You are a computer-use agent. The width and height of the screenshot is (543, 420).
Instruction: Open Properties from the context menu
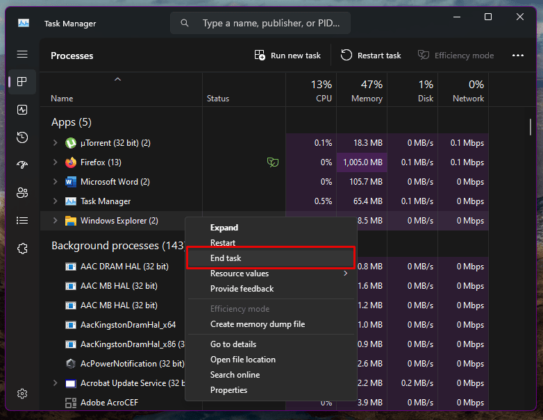point(271,390)
